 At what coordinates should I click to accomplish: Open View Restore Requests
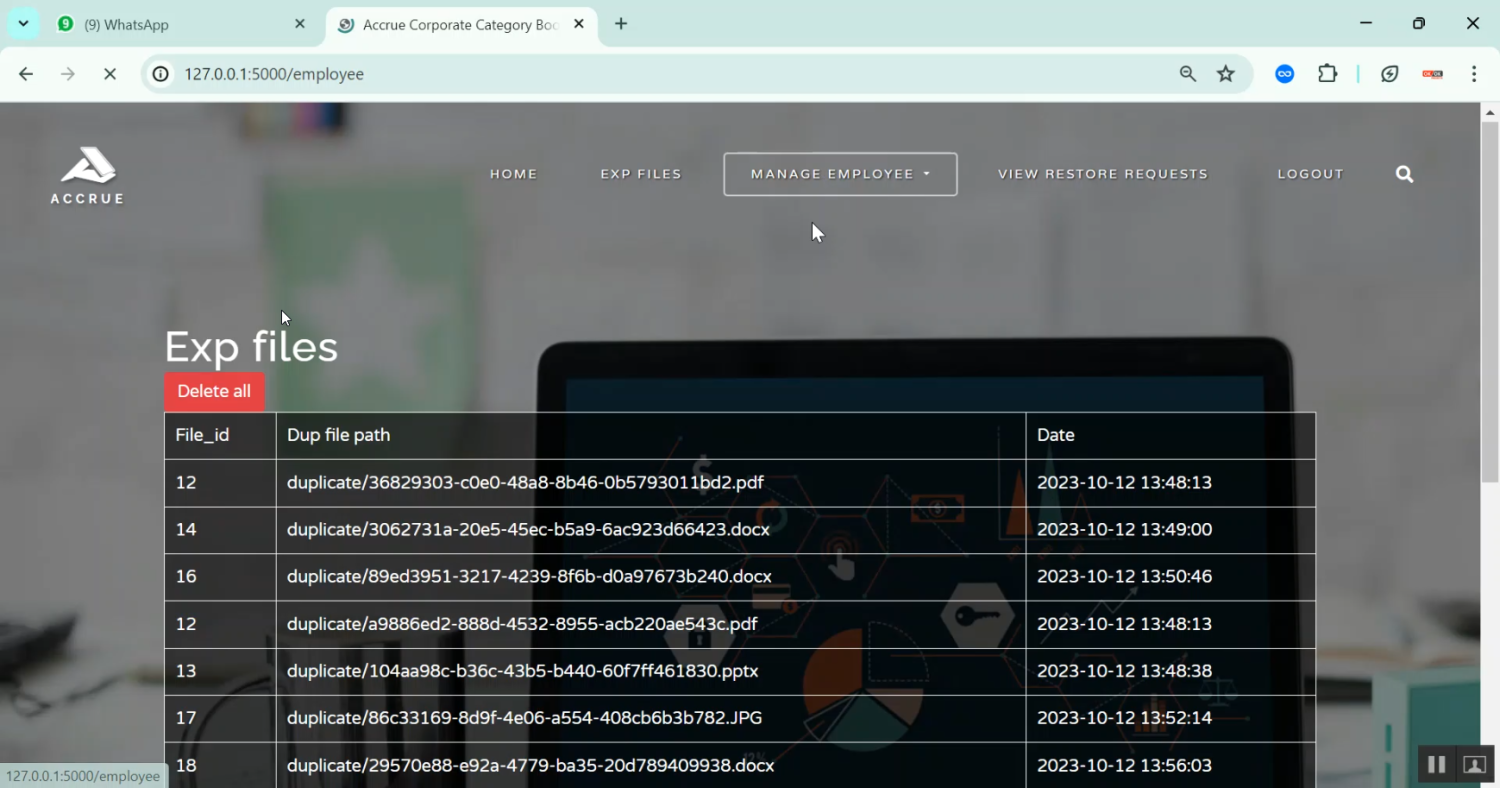click(1103, 174)
